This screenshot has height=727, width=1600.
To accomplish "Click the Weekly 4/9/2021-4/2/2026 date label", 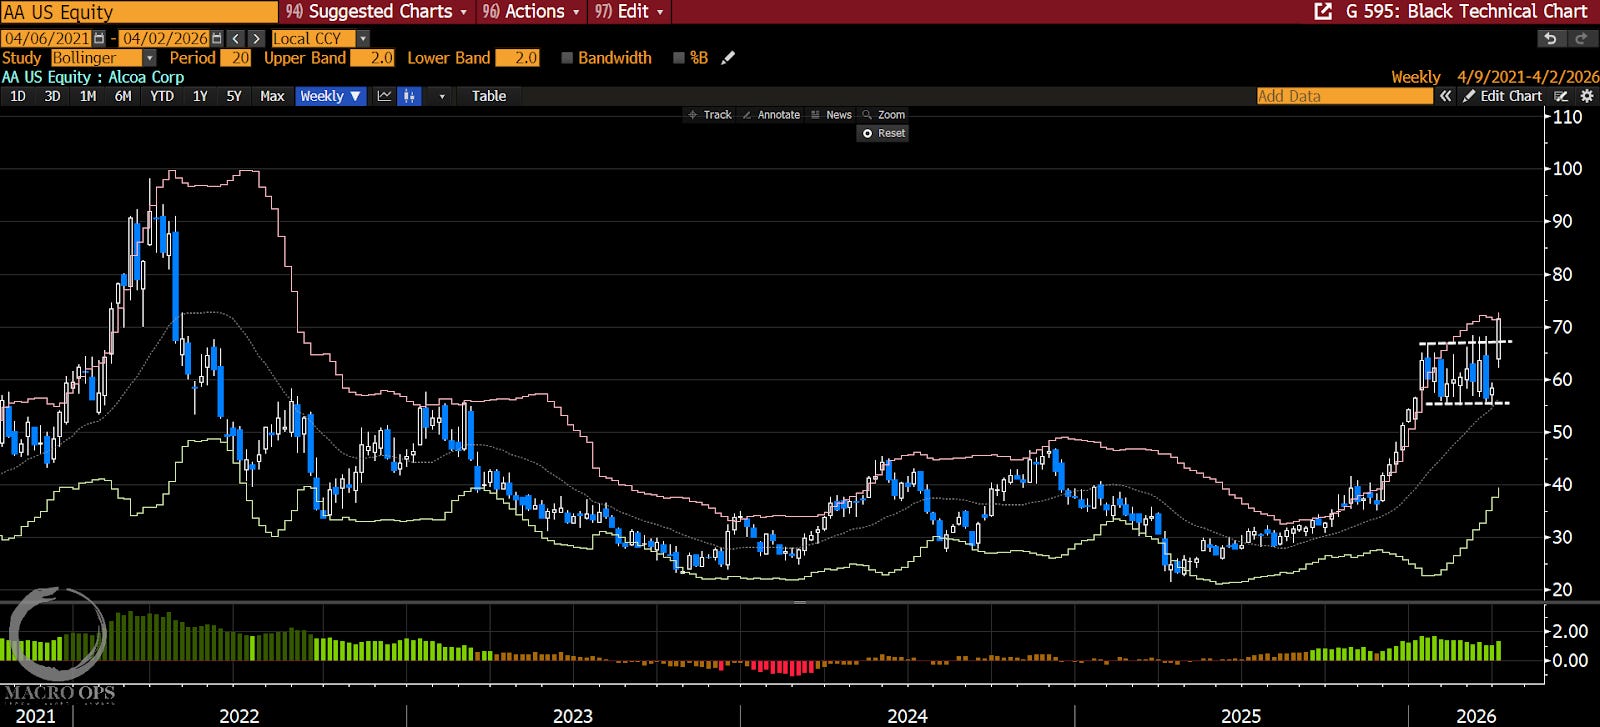I will tap(1495, 77).
